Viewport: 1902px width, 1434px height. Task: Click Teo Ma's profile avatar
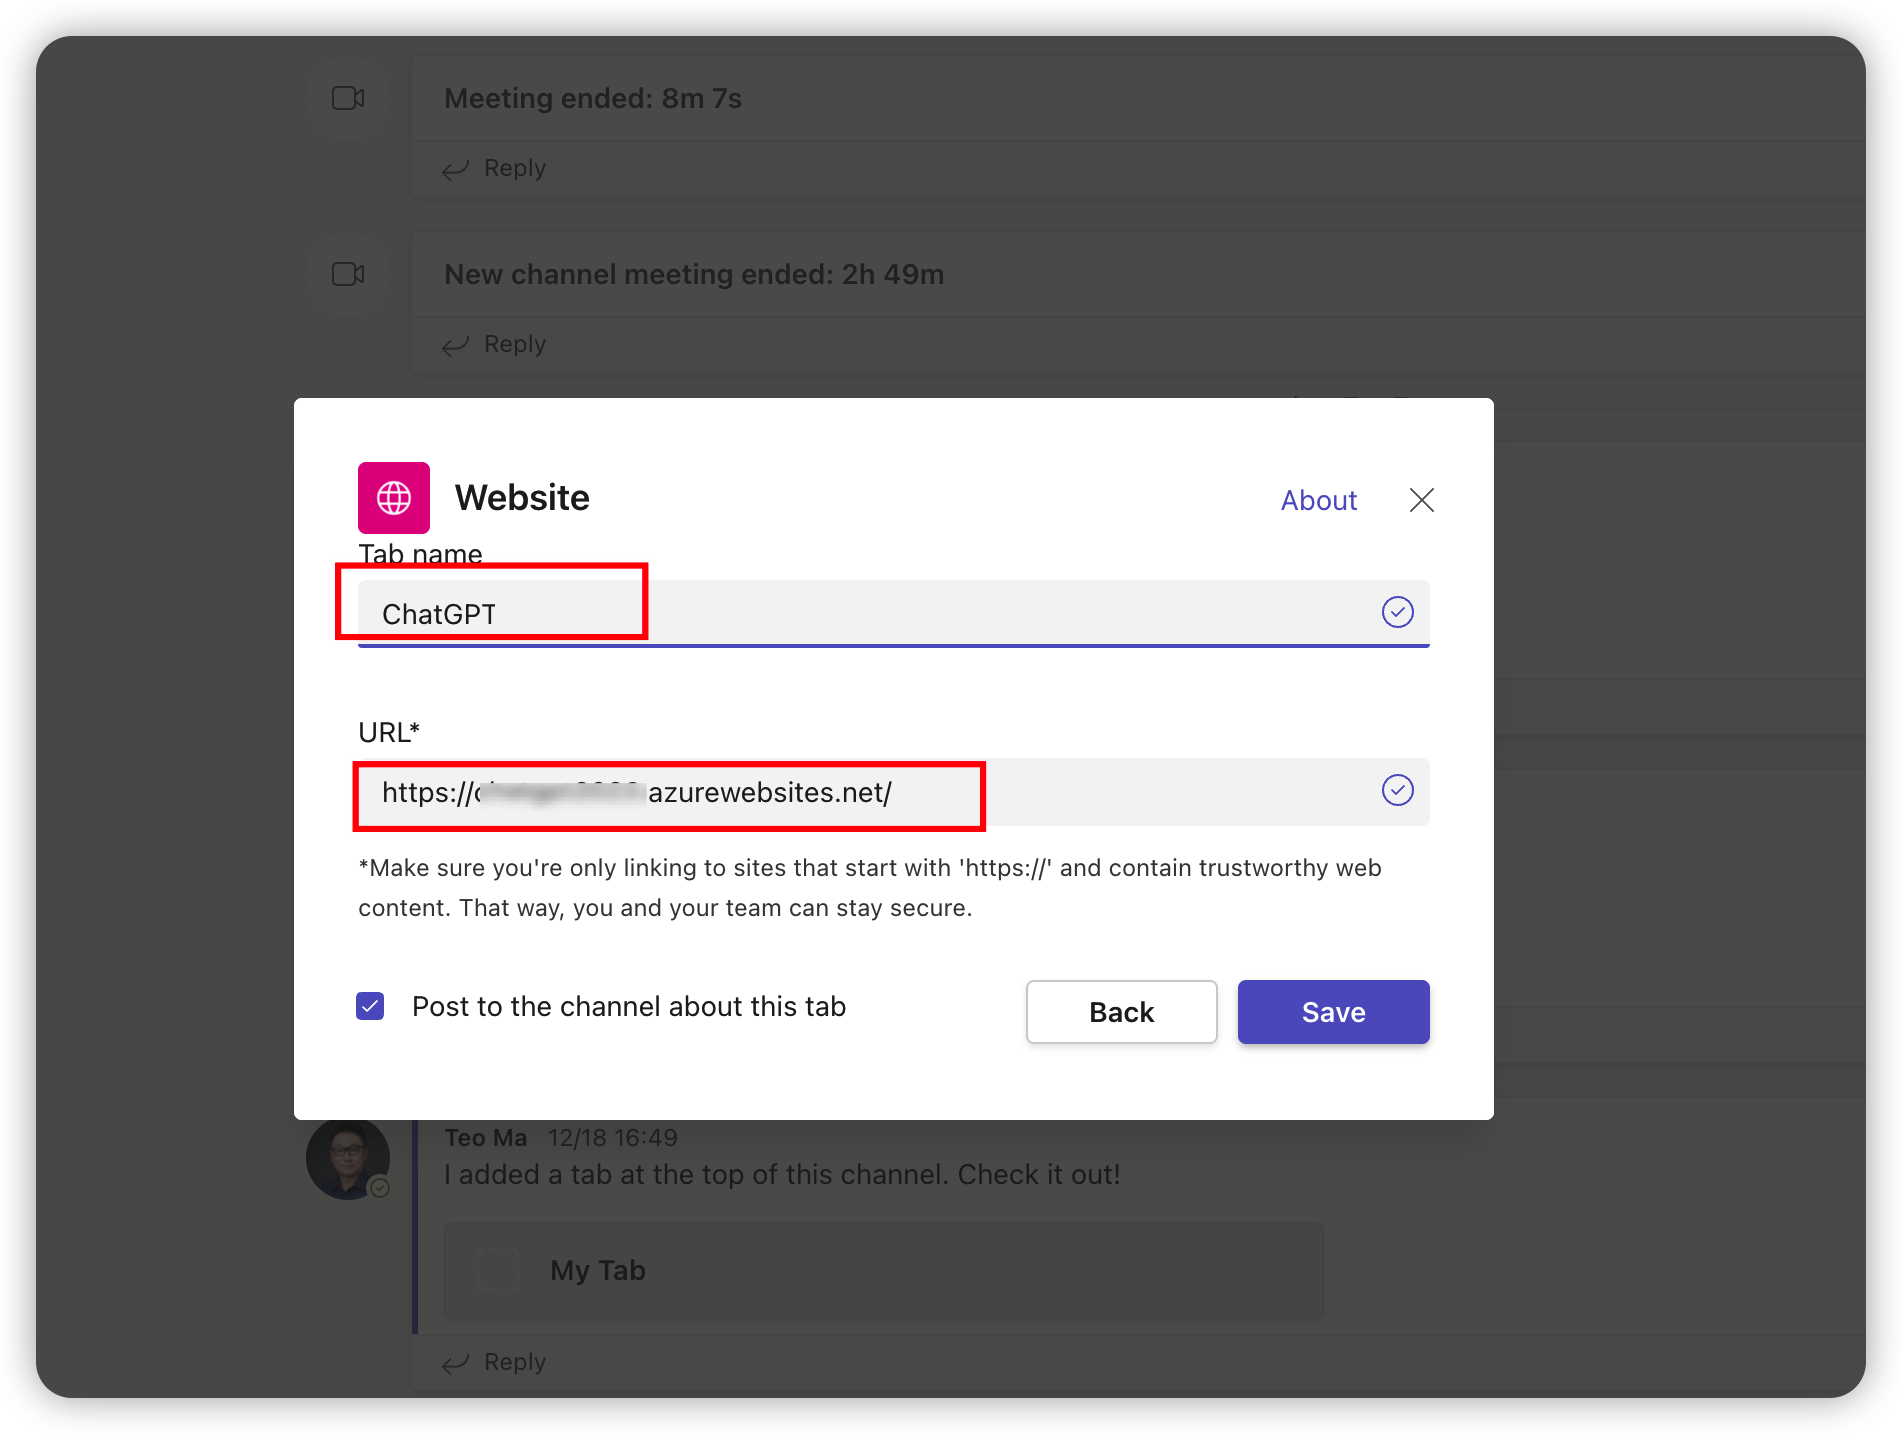click(347, 1158)
